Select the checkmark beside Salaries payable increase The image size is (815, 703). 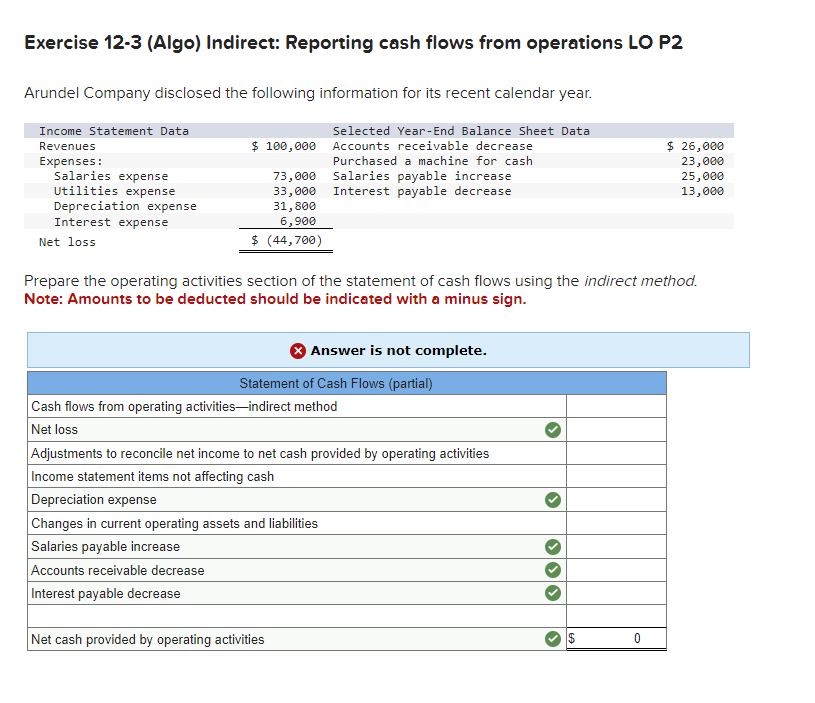[x=553, y=546]
